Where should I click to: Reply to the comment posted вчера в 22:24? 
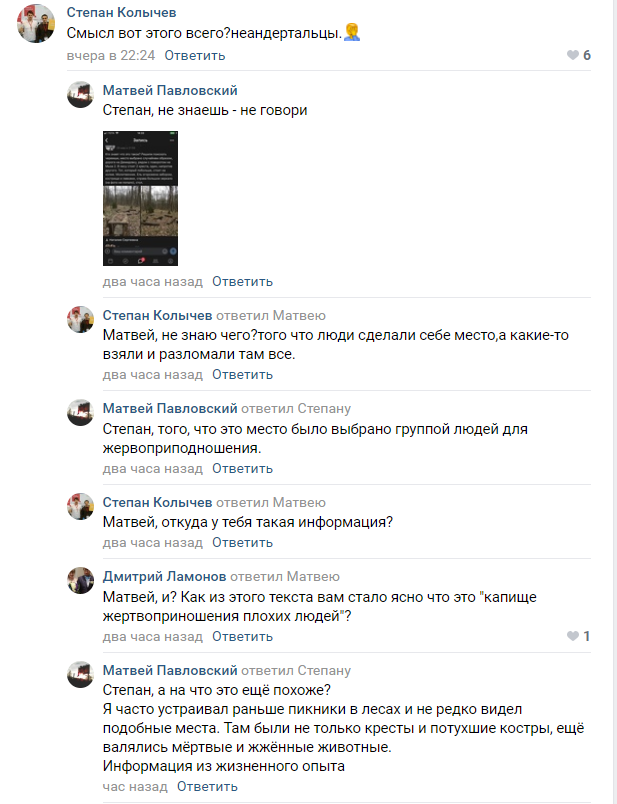194,55
